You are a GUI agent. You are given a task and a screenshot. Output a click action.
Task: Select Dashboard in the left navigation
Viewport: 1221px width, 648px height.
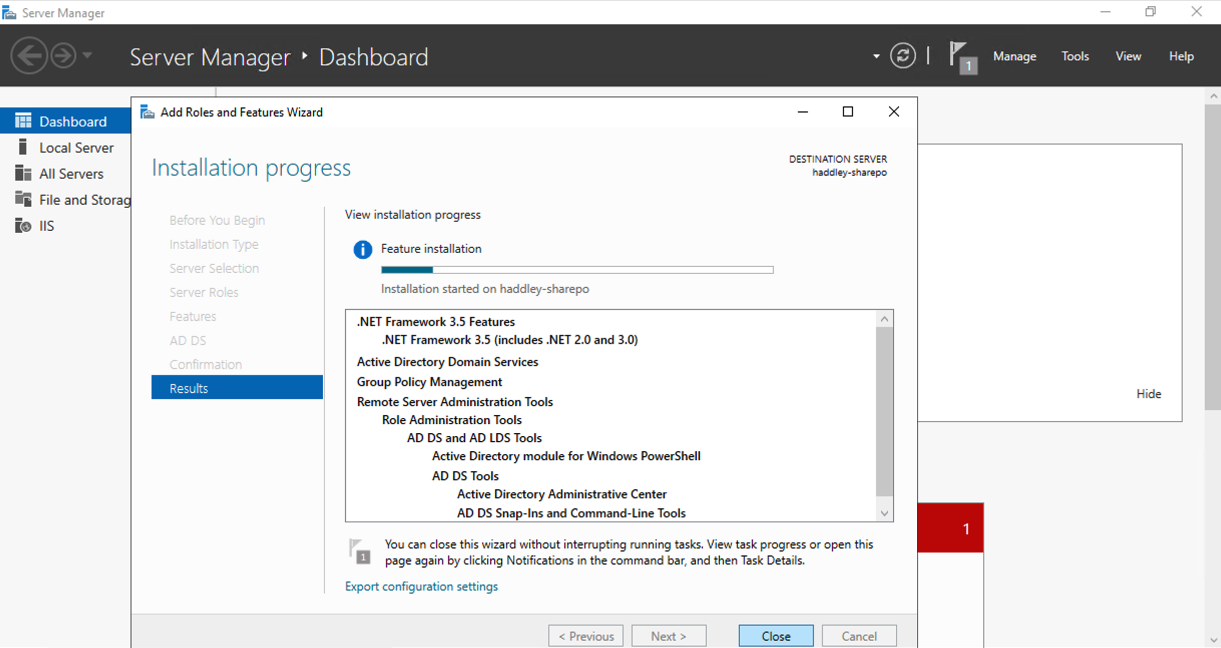66,121
